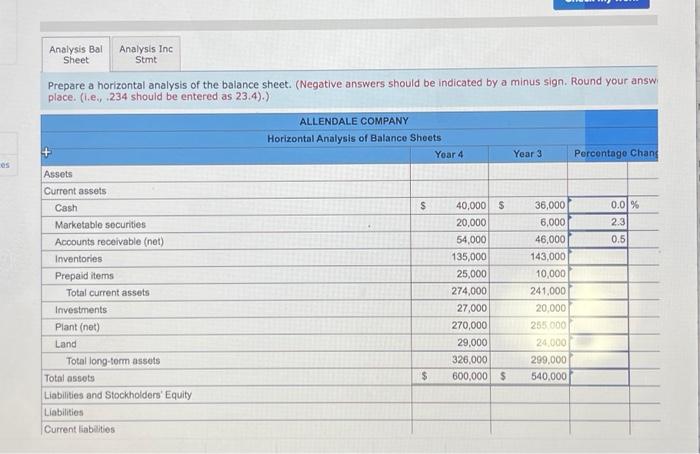Click the Marketable securities row label

[100, 225]
